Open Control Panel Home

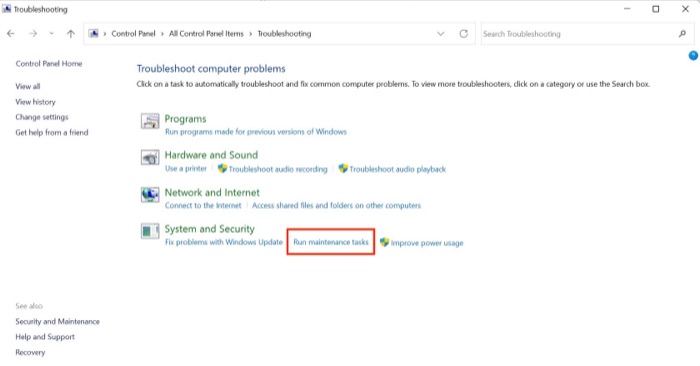point(49,63)
